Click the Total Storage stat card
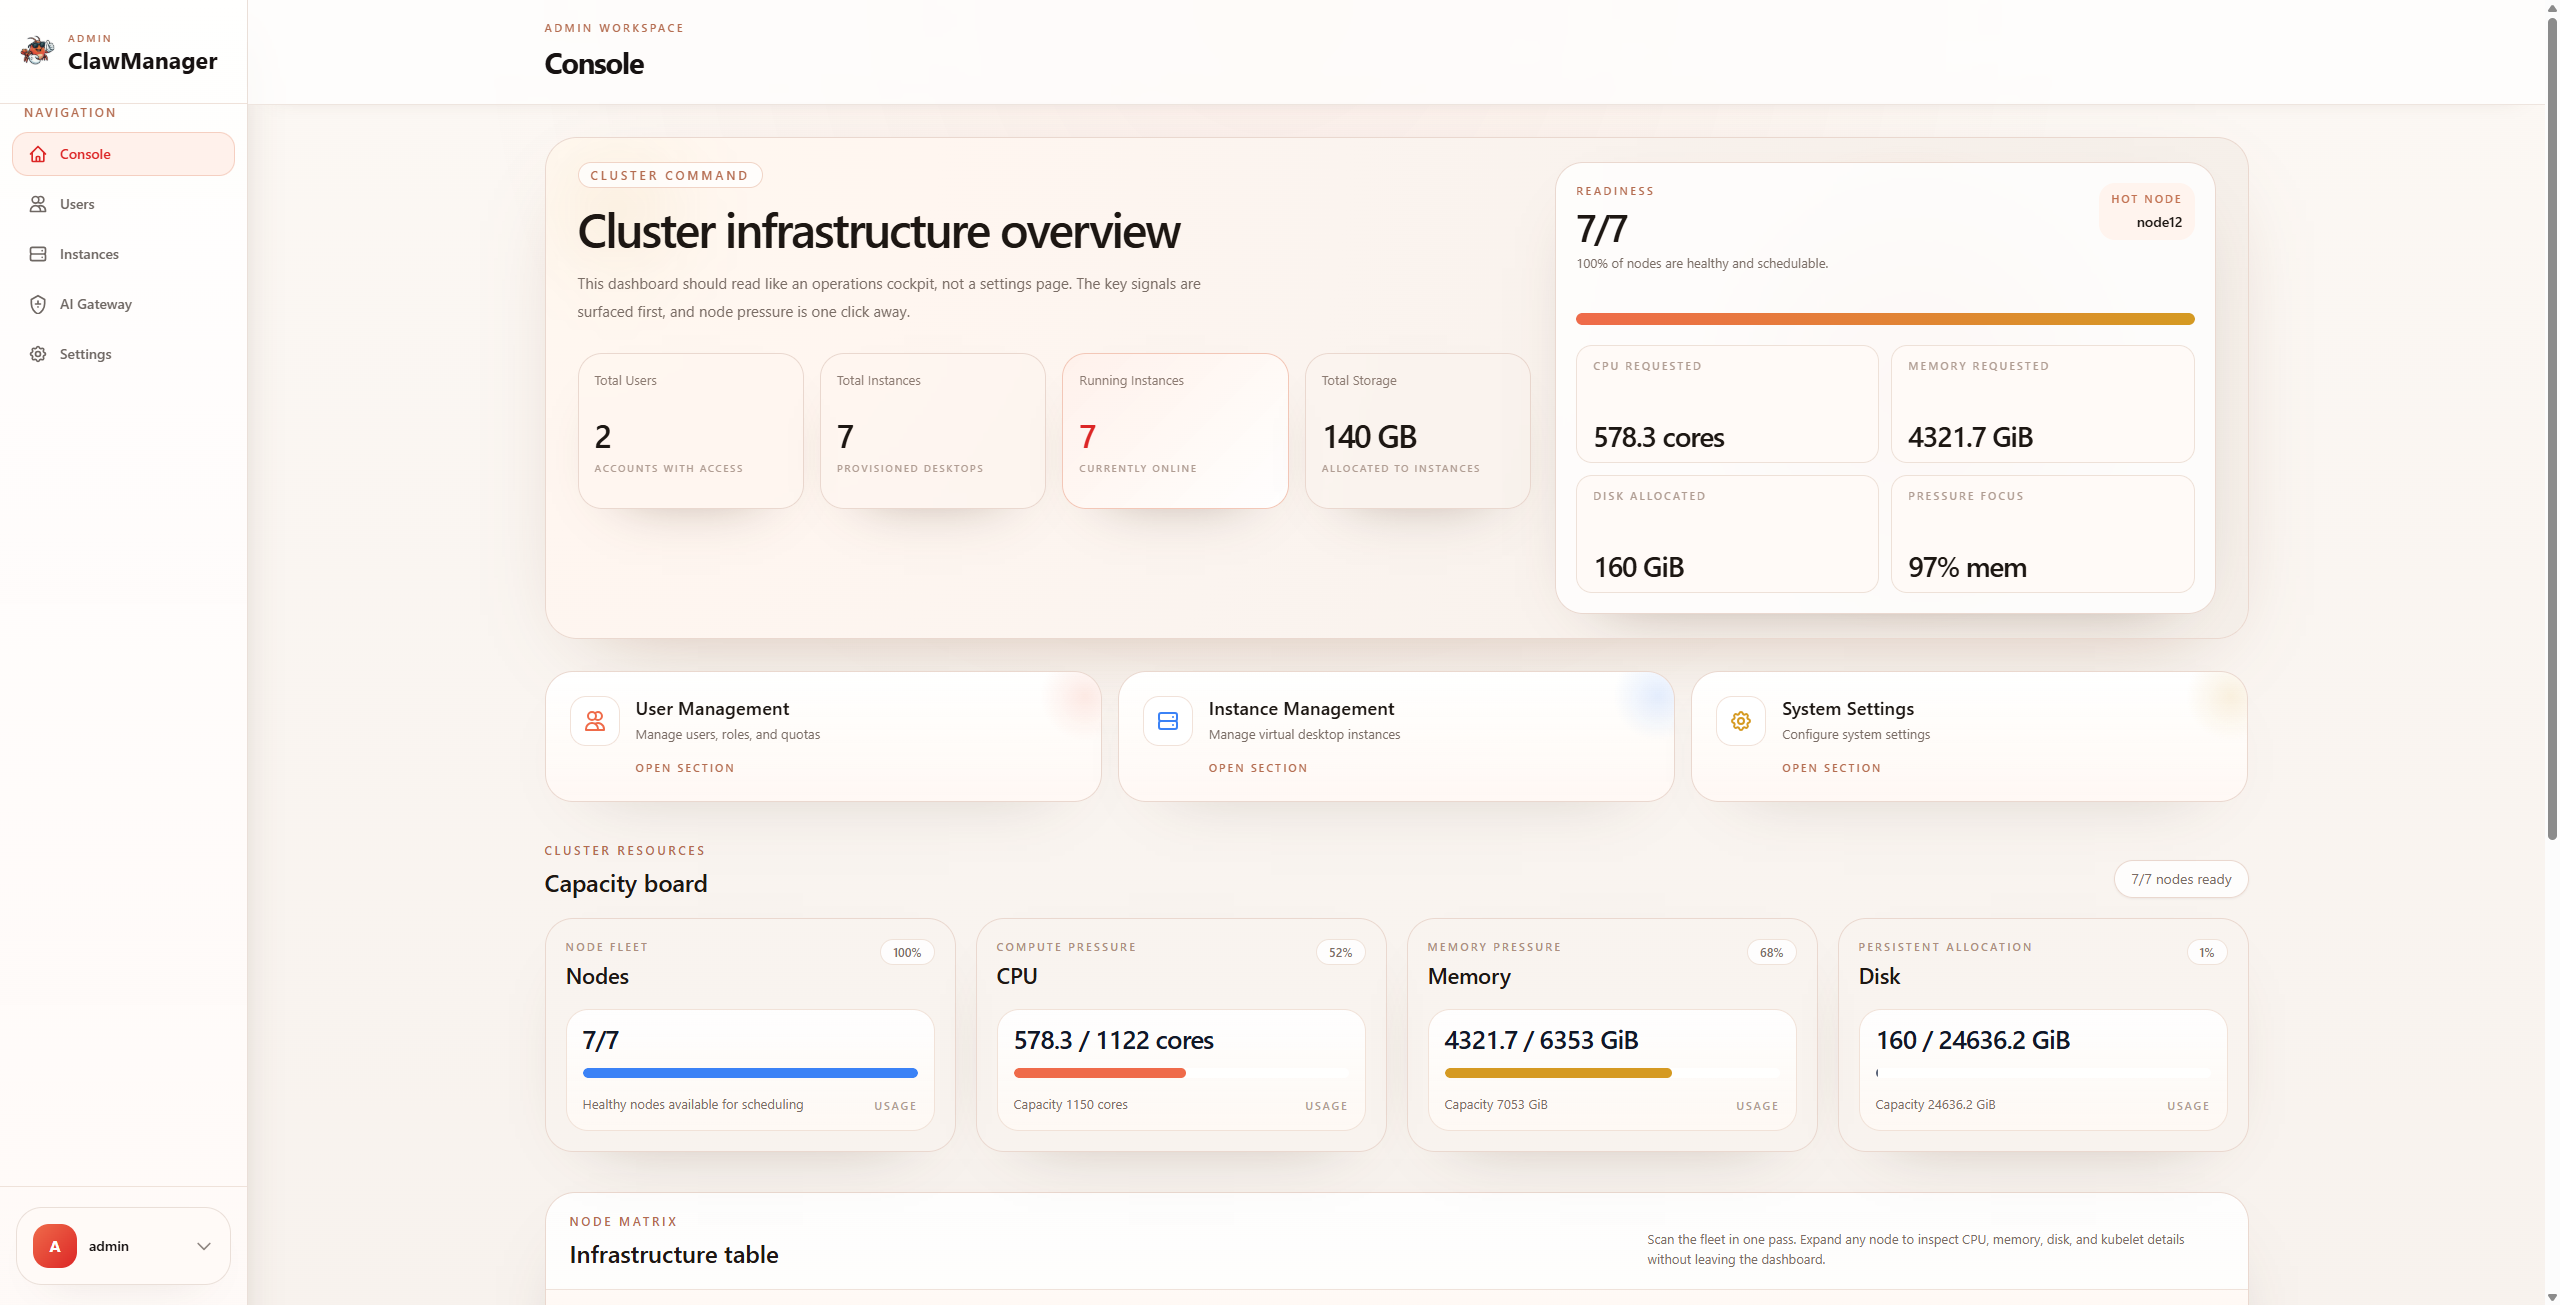Image resolution: width=2560 pixels, height=1305 pixels. [1418, 431]
